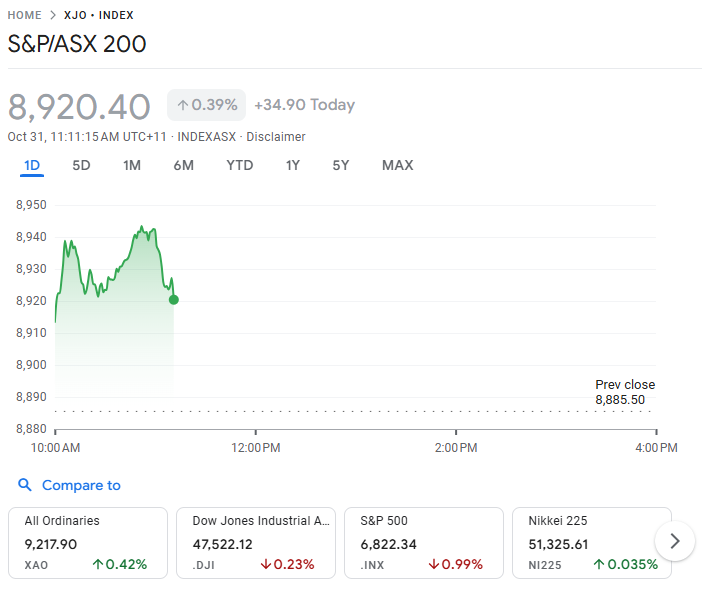This screenshot has height=590, width=702.
Task: Click the breadcrumb chevron after HOME
Action: coord(53,16)
